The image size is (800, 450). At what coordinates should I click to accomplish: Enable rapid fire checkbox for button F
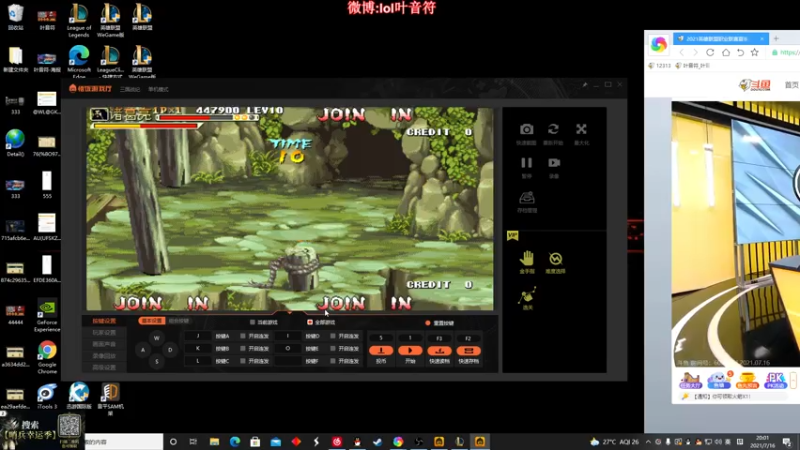coord(333,361)
